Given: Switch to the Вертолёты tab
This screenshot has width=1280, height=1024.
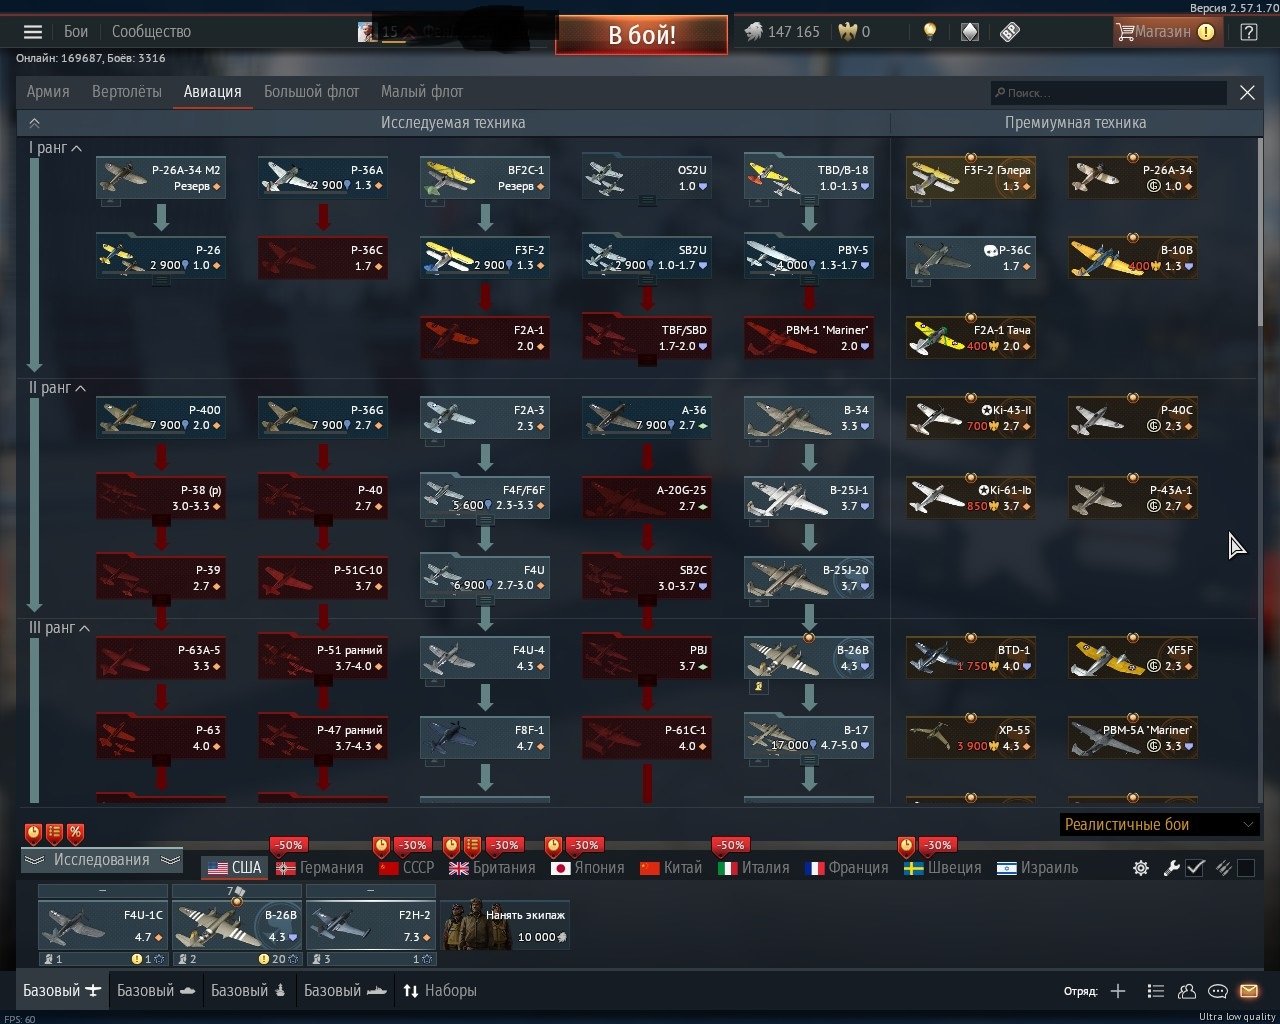Looking at the screenshot, I should (x=126, y=92).
